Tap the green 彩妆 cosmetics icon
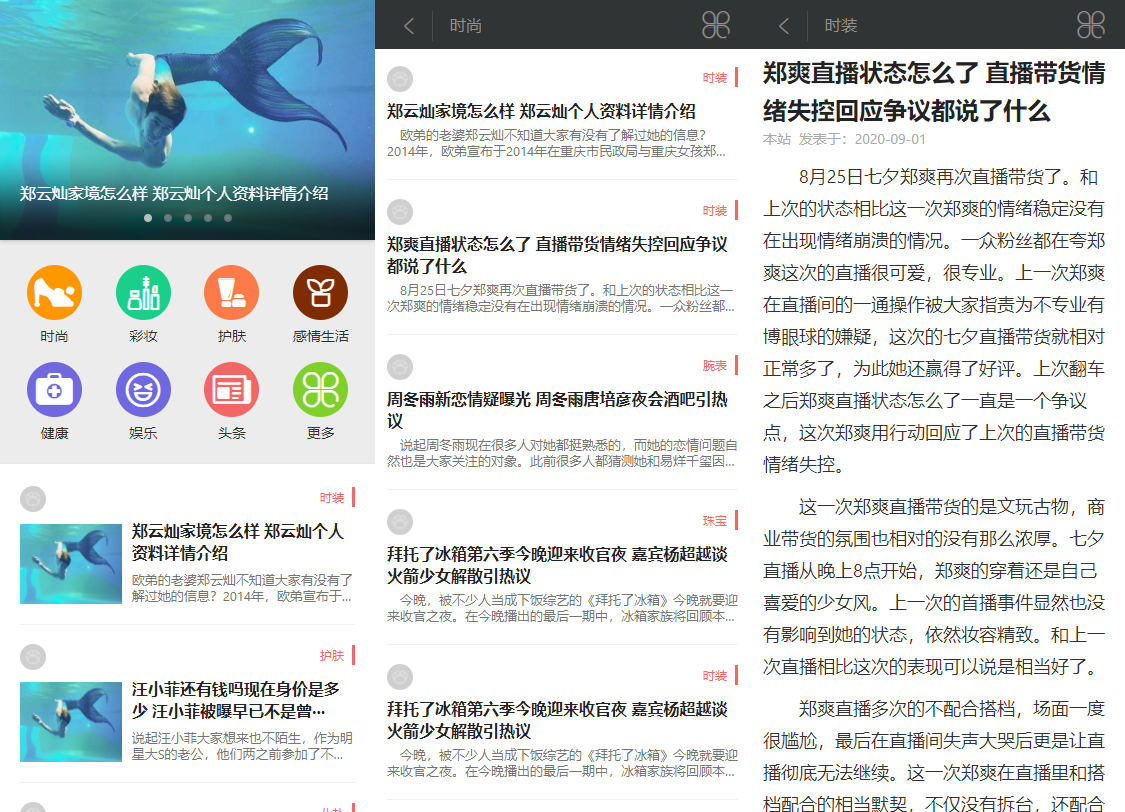The height and width of the screenshot is (812, 1125). click(143, 293)
